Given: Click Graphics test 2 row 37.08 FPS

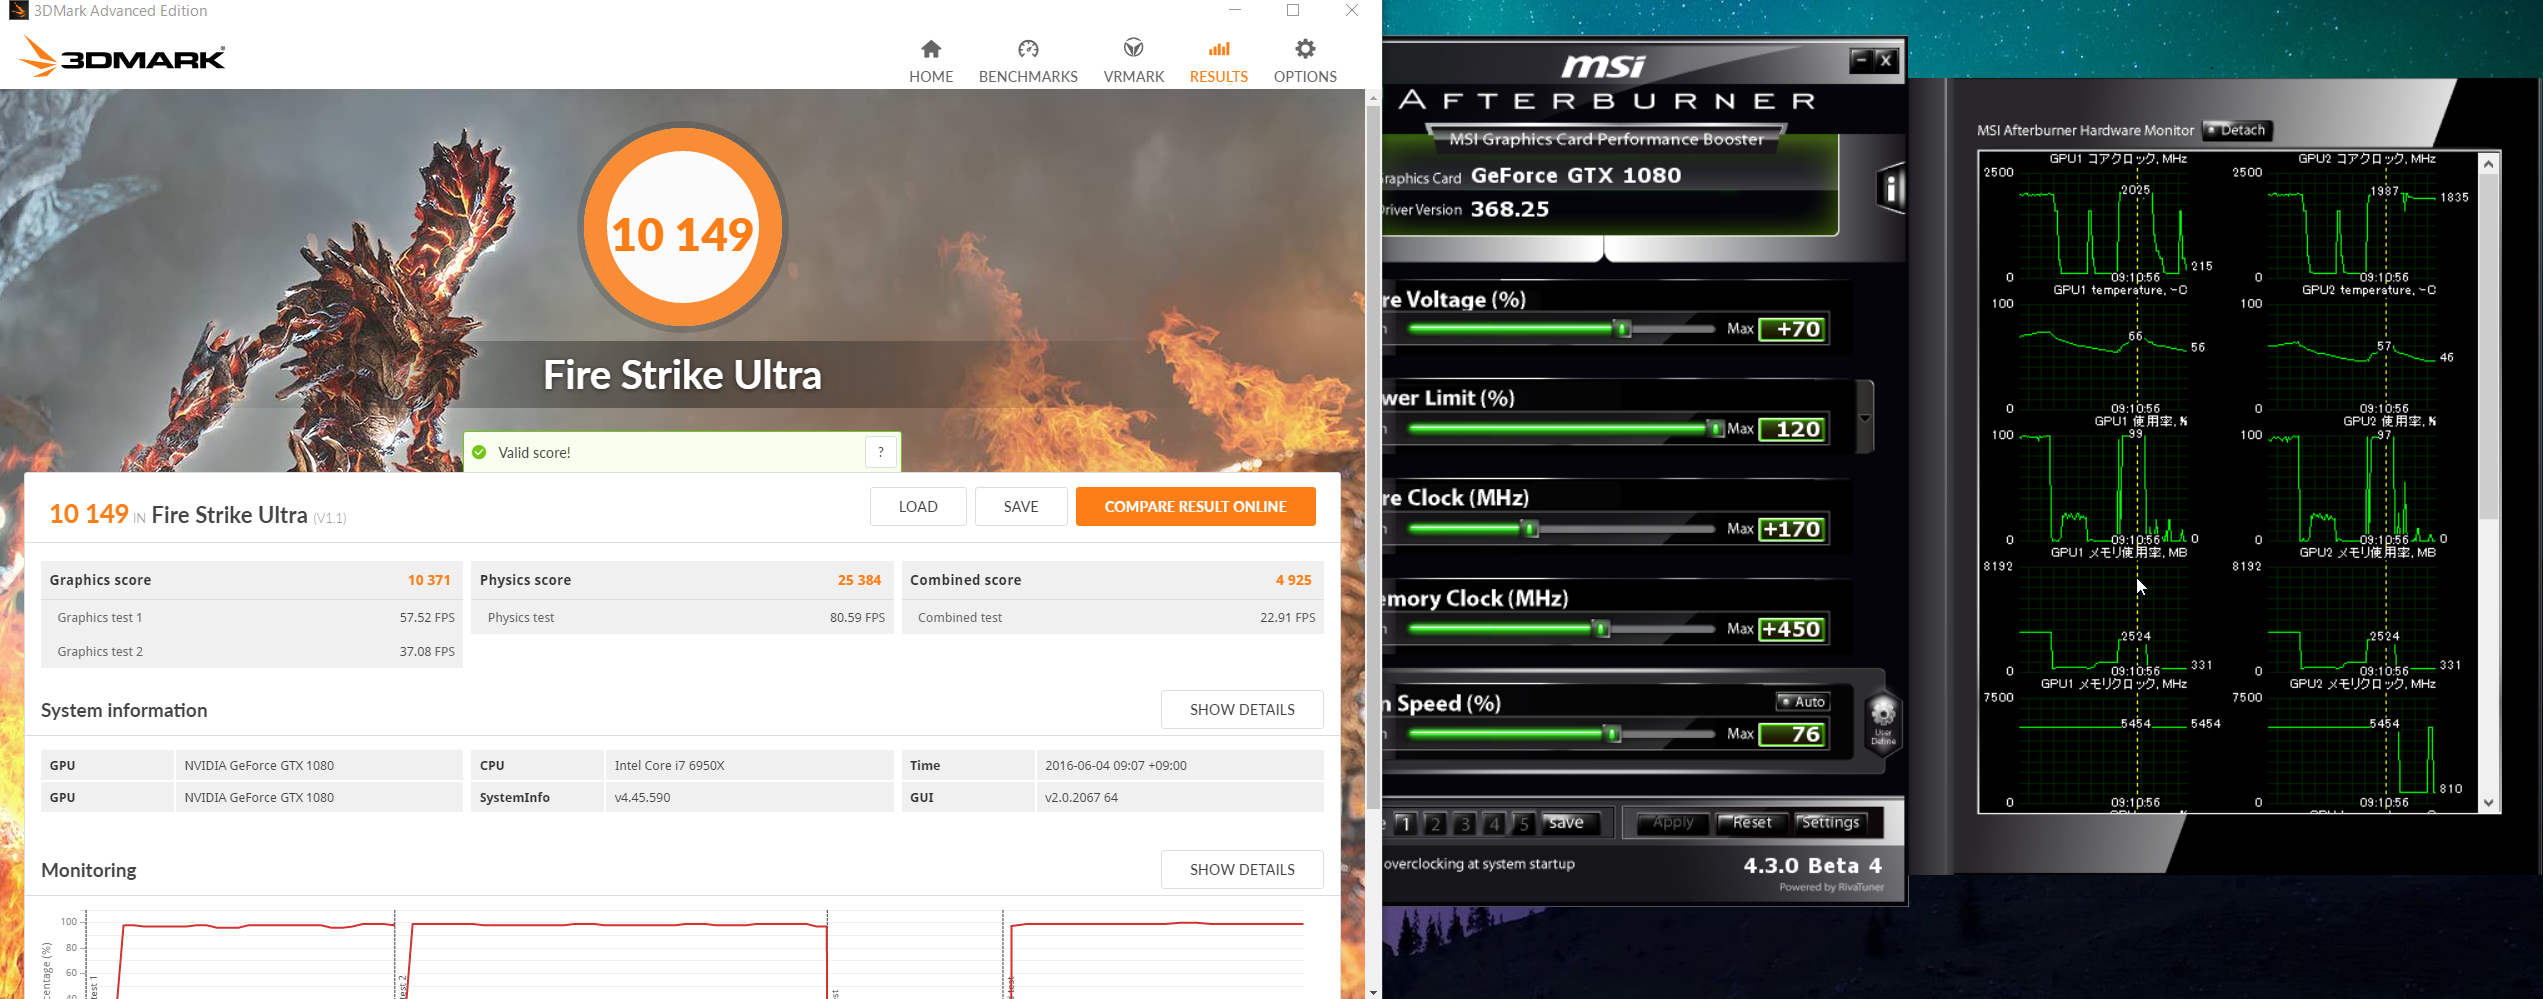Looking at the screenshot, I should point(252,651).
